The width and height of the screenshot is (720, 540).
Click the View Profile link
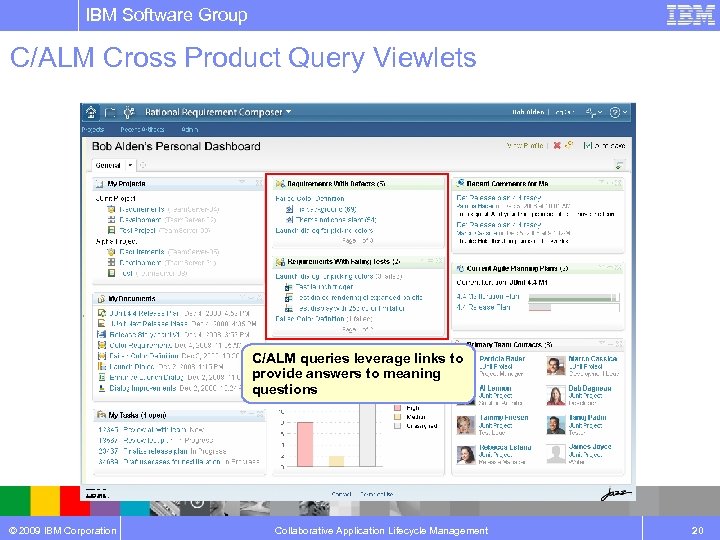tap(525, 146)
